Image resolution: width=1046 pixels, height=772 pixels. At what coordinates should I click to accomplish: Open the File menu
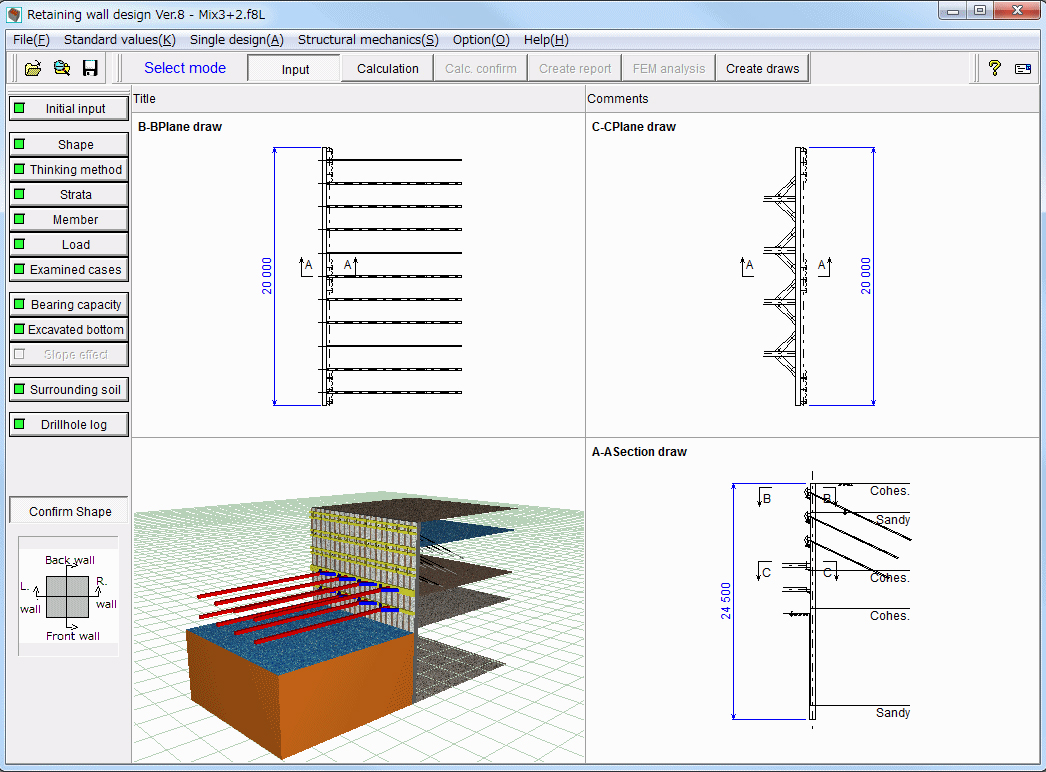click(x=31, y=40)
